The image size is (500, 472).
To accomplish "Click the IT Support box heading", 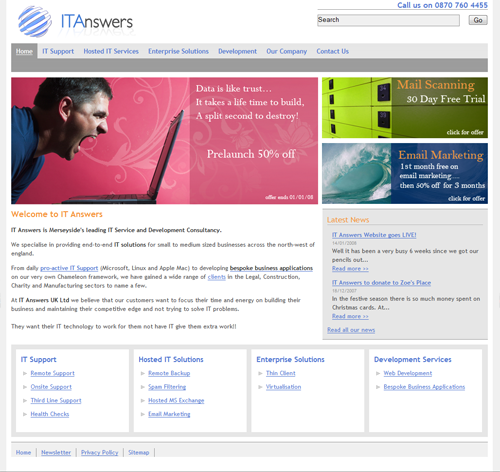I will 39,360.
